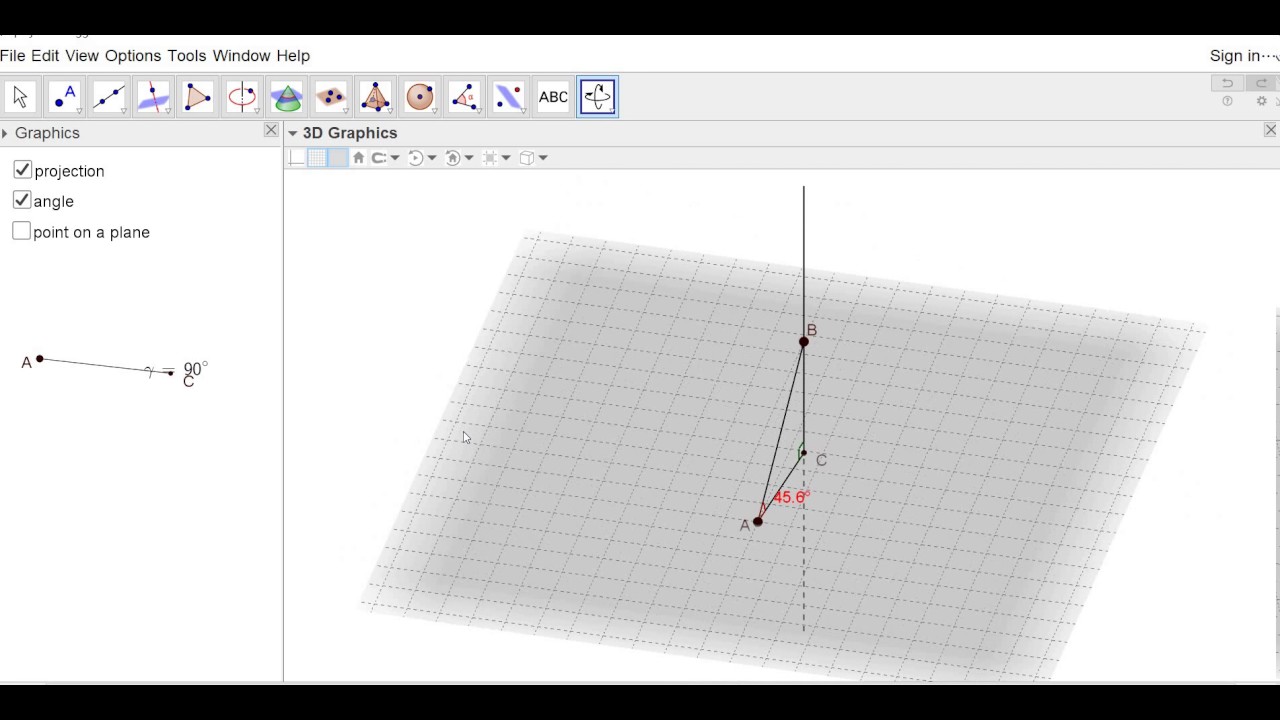
Task: Select the Perpendicular Line tool
Action: pos(153,97)
